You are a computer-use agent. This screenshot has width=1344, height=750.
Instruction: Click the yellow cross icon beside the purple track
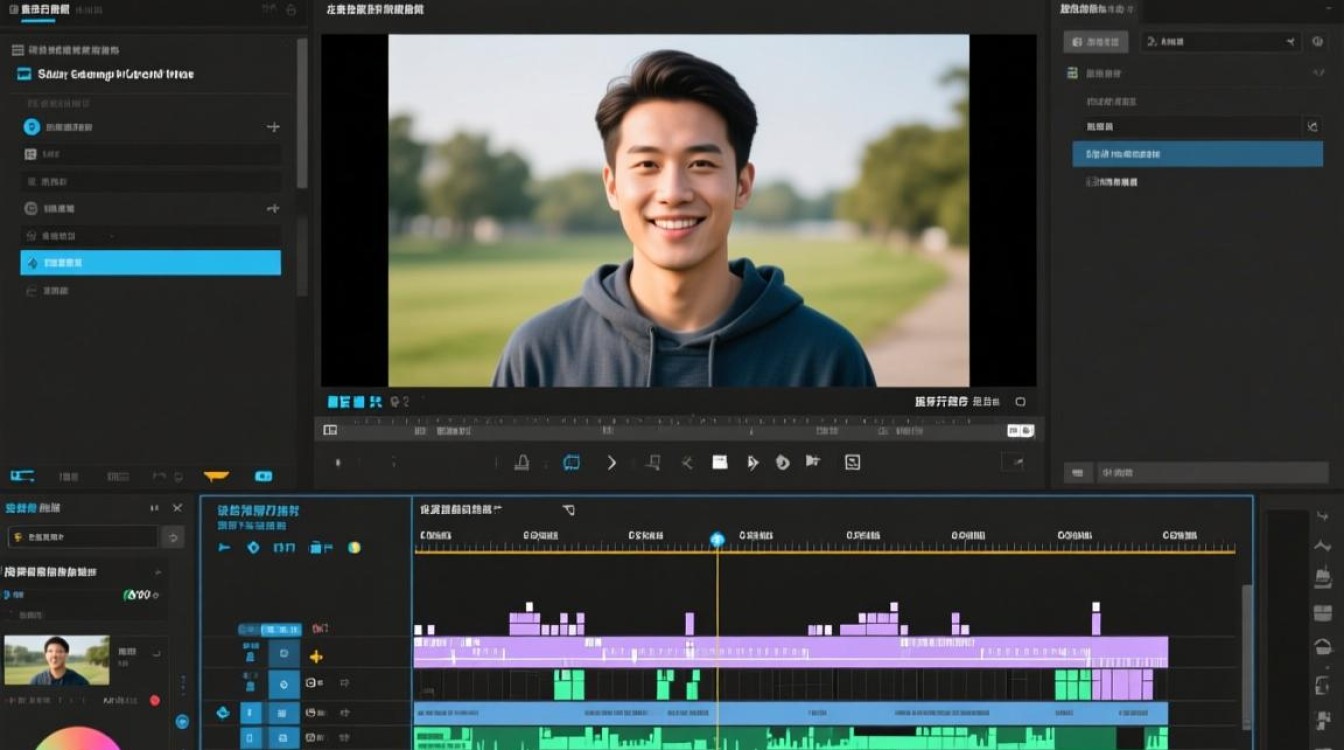pos(316,657)
